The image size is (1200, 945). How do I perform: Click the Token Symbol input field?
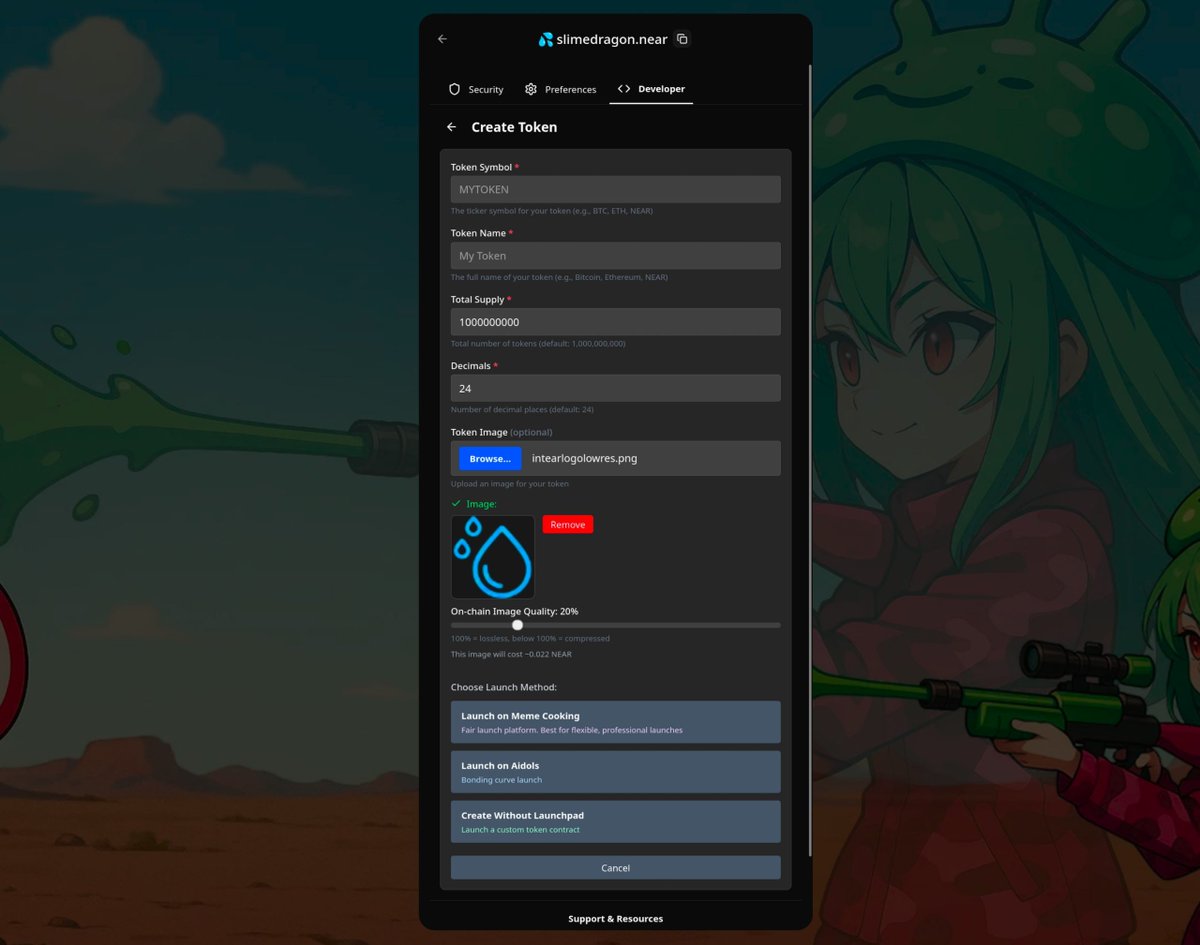click(x=615, y=189)
